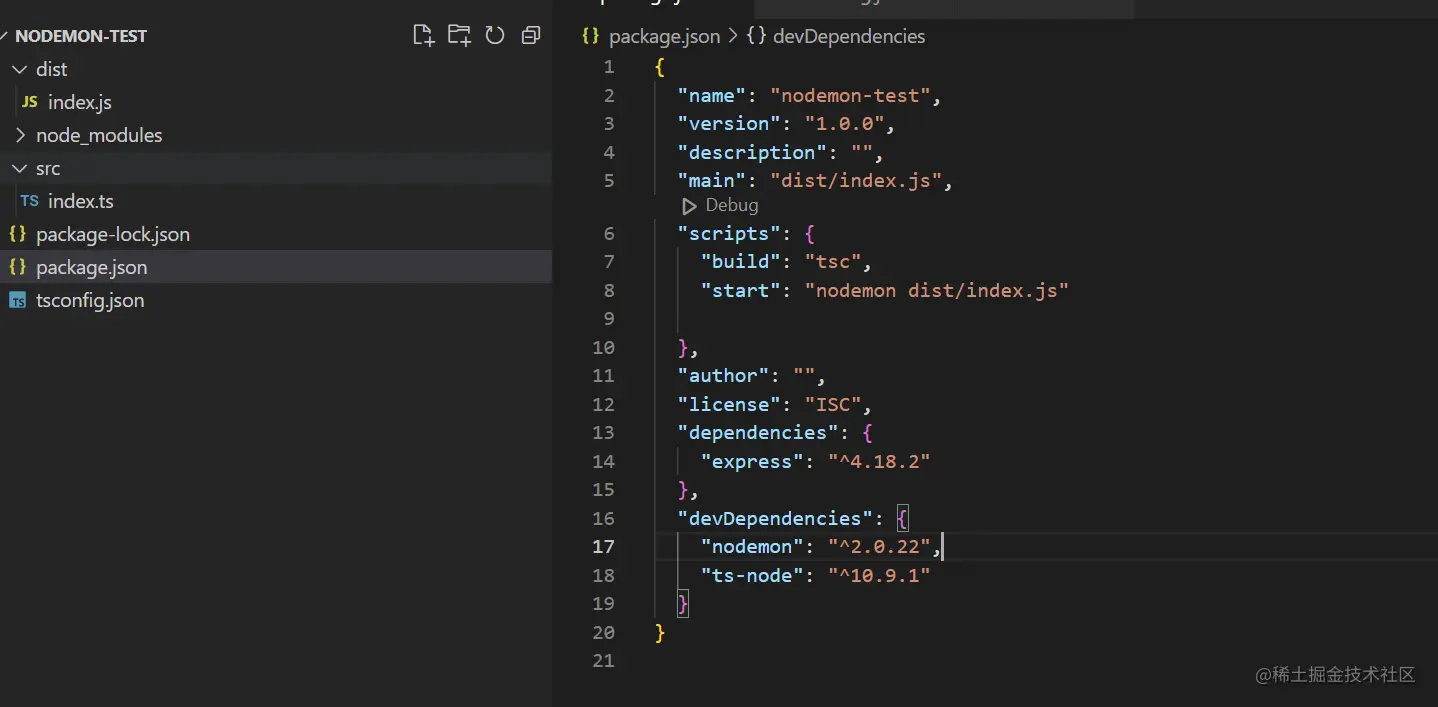Click the "^4.18.2" version value
The height and width of the screenshot is (707, 1438).
tap(879, 461)
